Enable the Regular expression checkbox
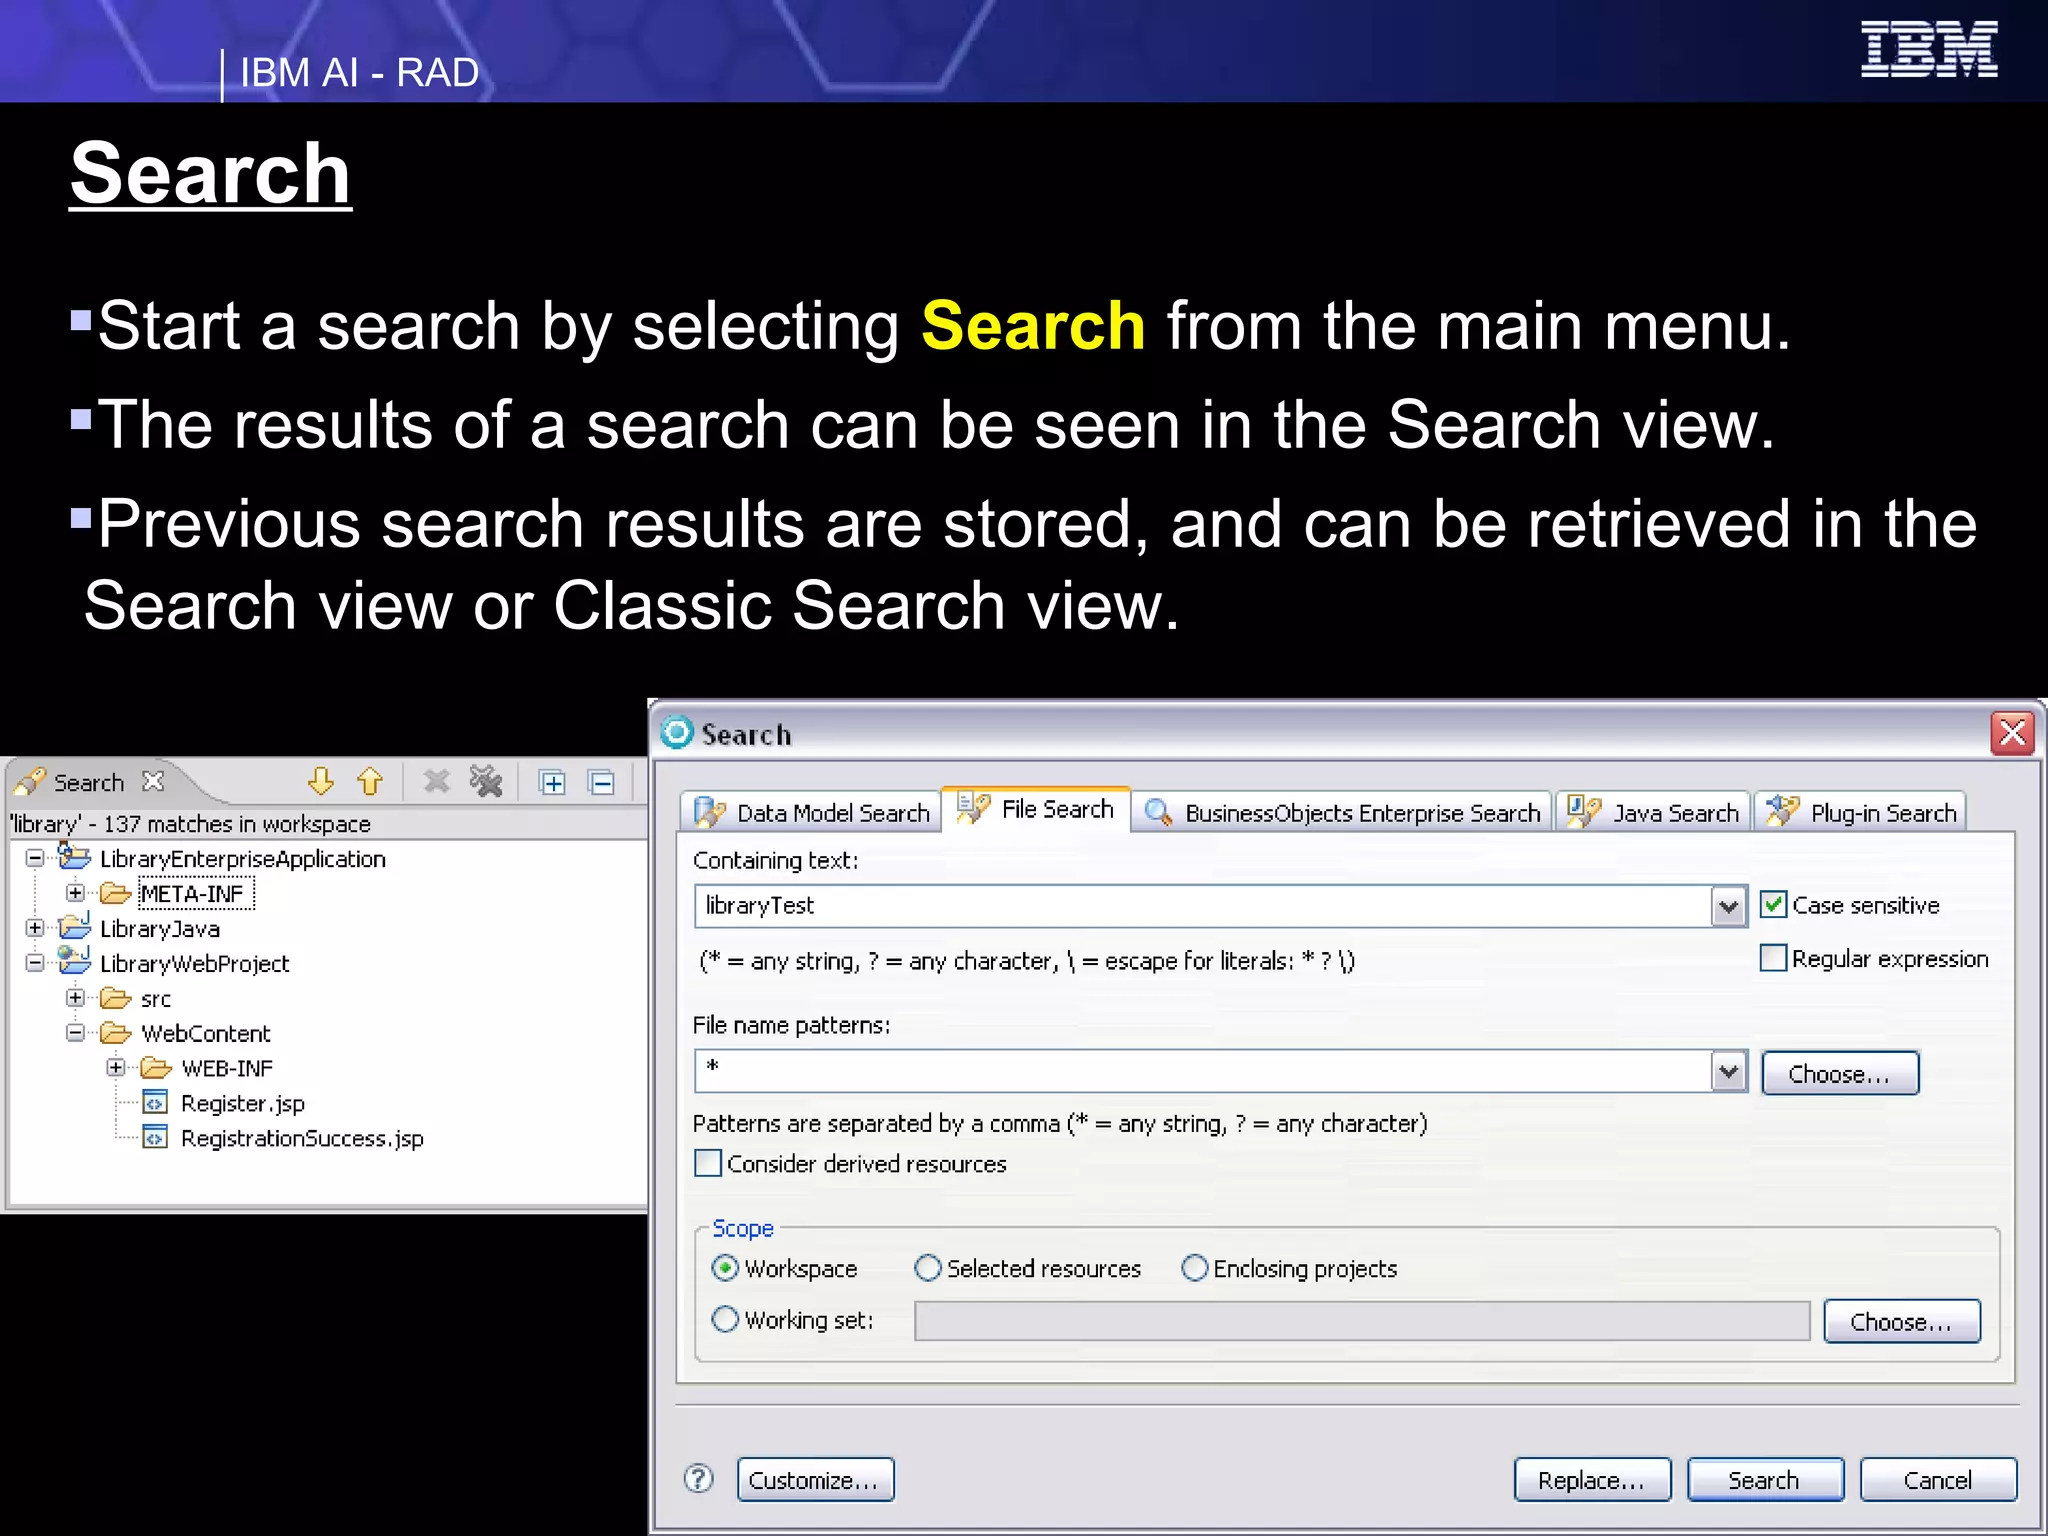The width and height of the screenshot is (2048, 1536). pyautogui.click(x=1773, y=958)
